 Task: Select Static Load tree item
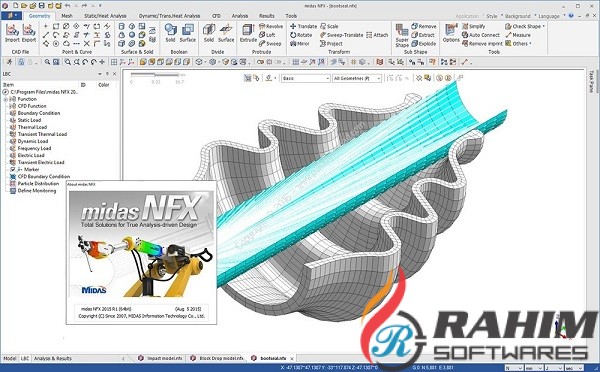click(29, 120)
